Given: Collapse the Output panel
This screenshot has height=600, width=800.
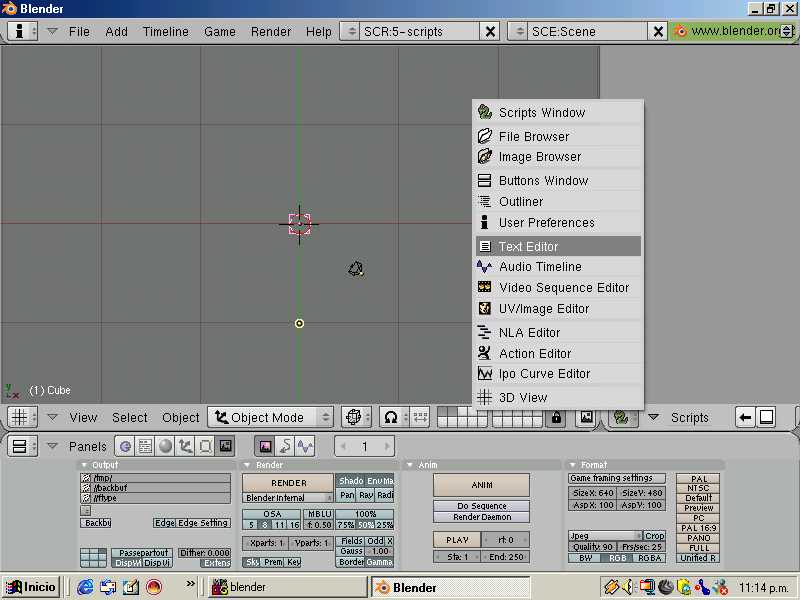Looking at the screenshot, I should click(84, 465).
